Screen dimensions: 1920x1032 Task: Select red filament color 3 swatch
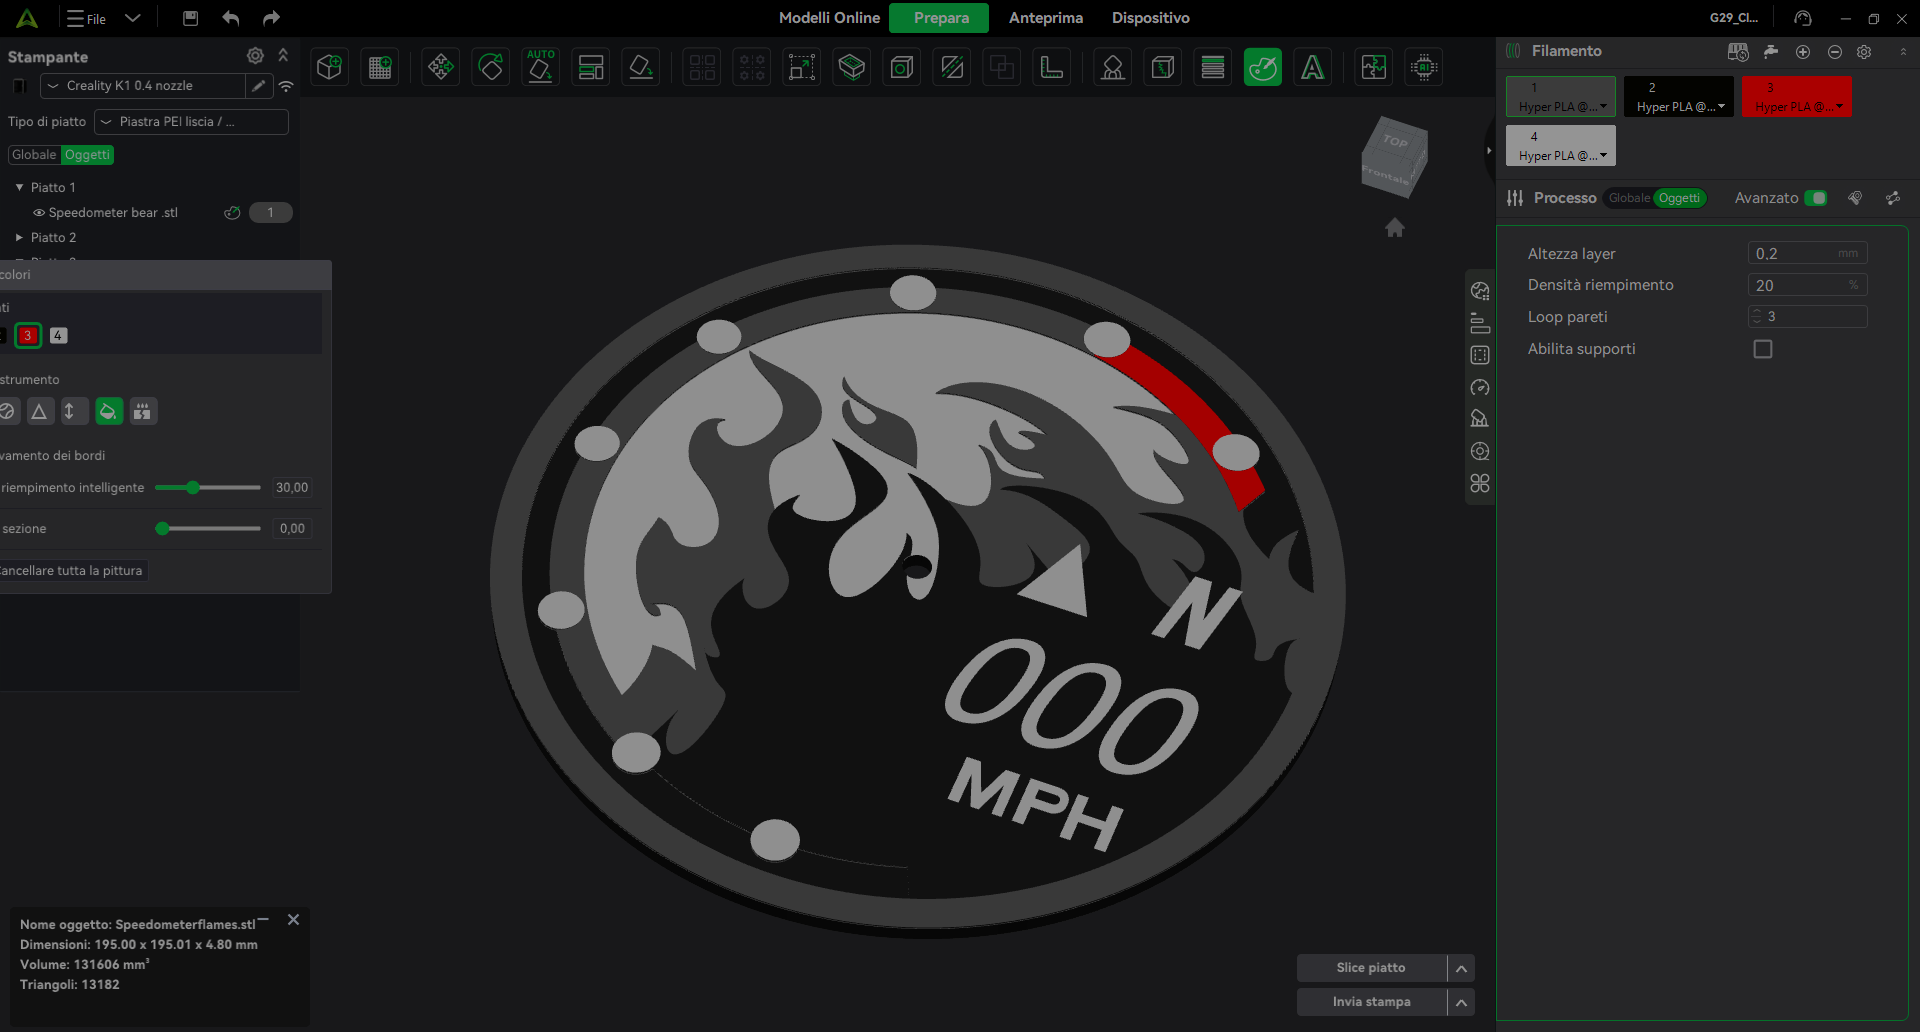[x=28, y=336]
